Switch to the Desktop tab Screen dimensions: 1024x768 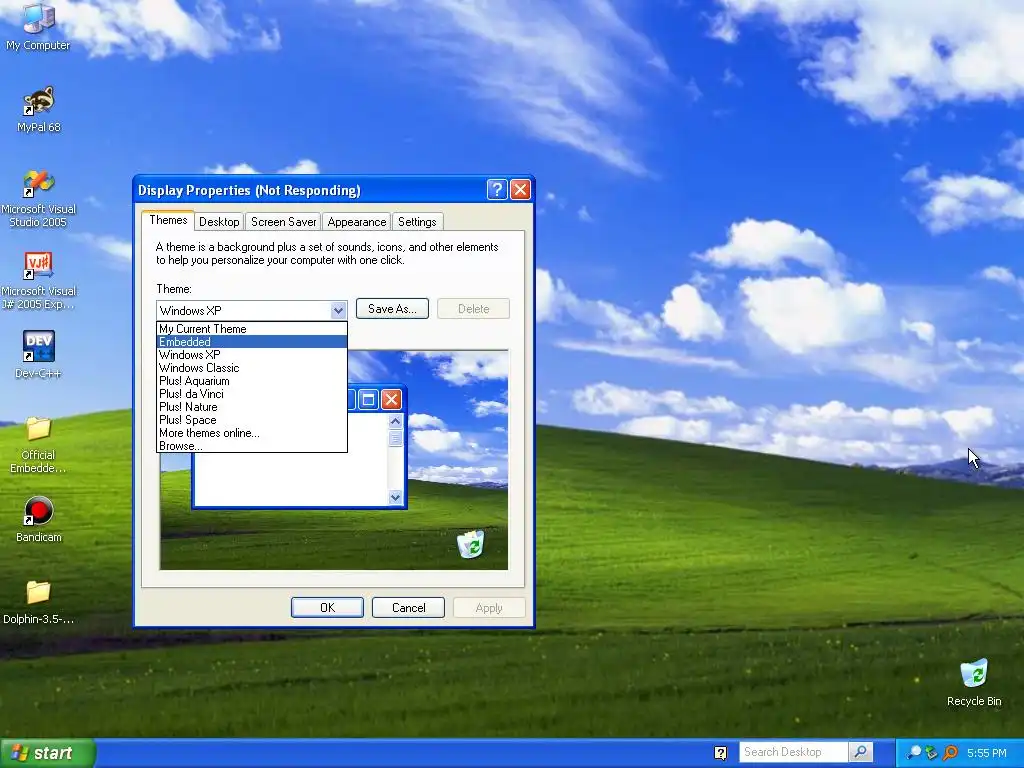pyautogui.click(x=219, y=222)
